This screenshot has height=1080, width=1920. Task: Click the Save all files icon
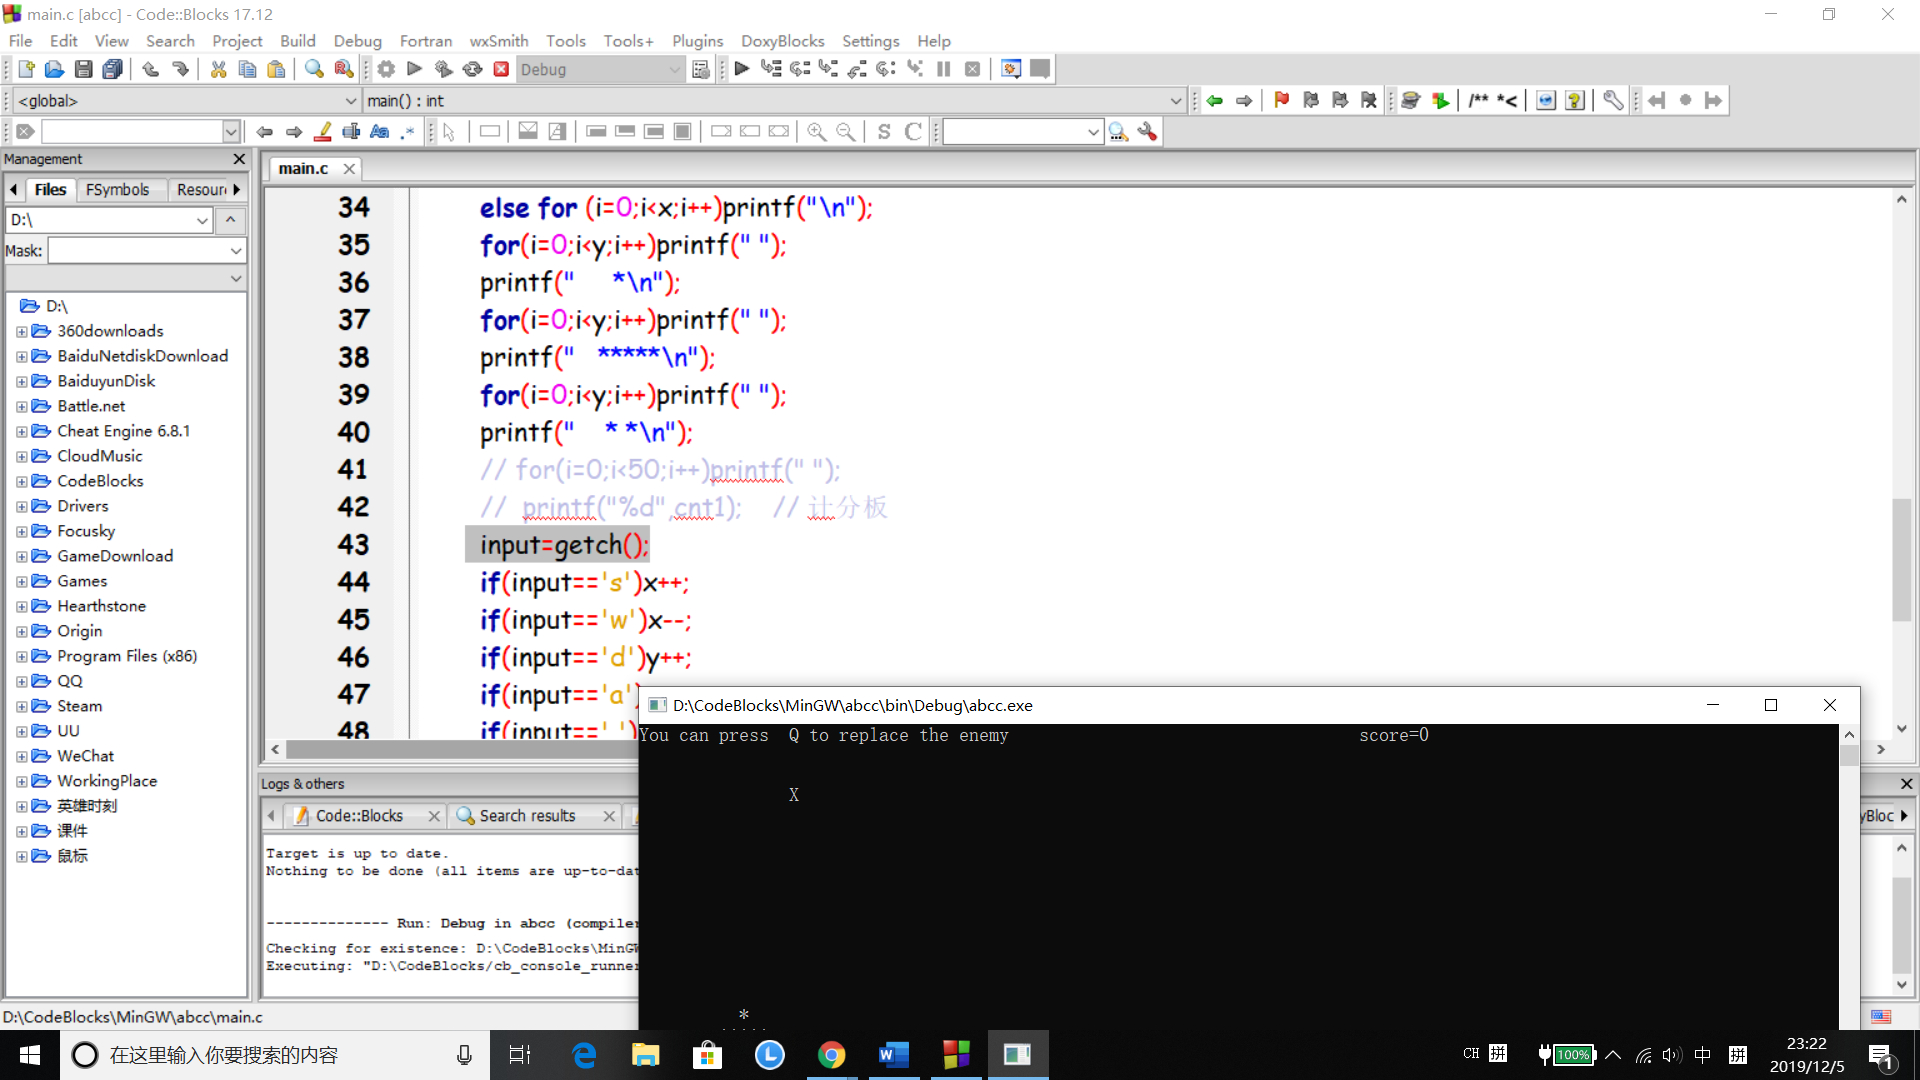113,69
